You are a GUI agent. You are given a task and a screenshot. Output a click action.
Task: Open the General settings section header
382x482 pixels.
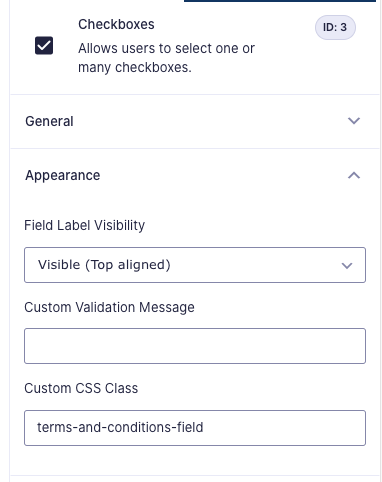195,121
